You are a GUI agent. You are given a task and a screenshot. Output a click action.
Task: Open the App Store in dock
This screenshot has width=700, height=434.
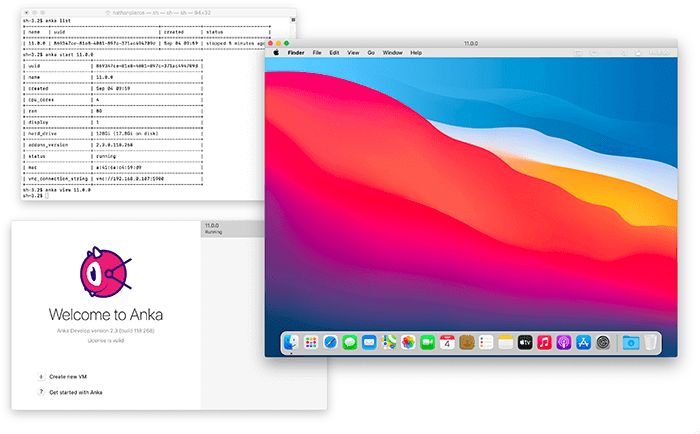[x=583, y=342]
